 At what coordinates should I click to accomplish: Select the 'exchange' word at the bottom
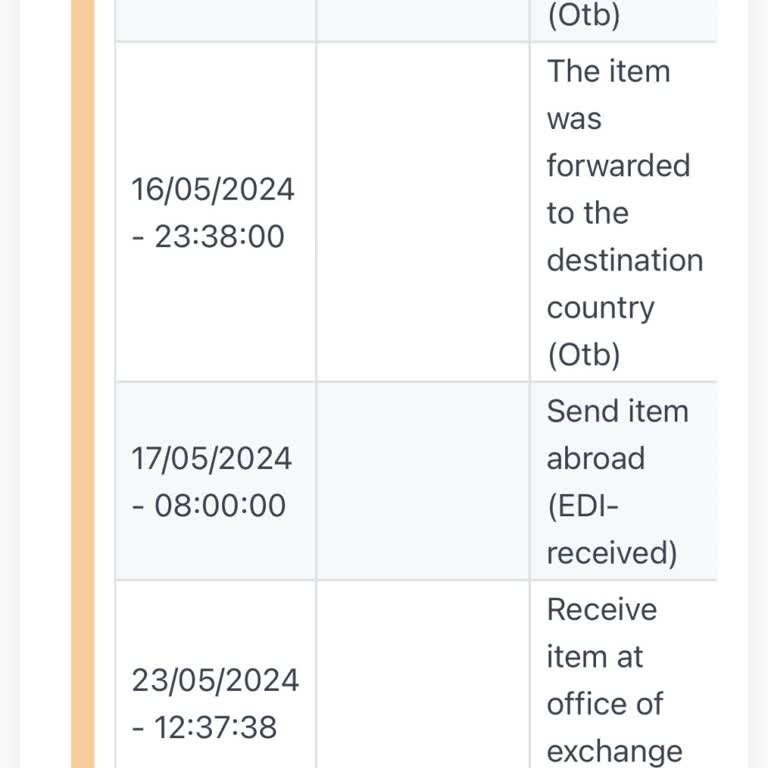click(614, 751)
